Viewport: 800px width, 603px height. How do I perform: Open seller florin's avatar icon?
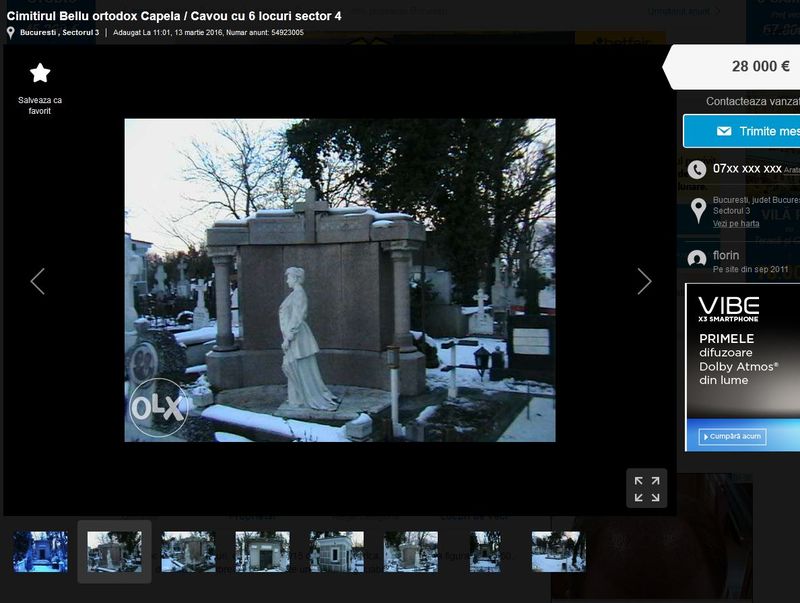pos(697,259)
